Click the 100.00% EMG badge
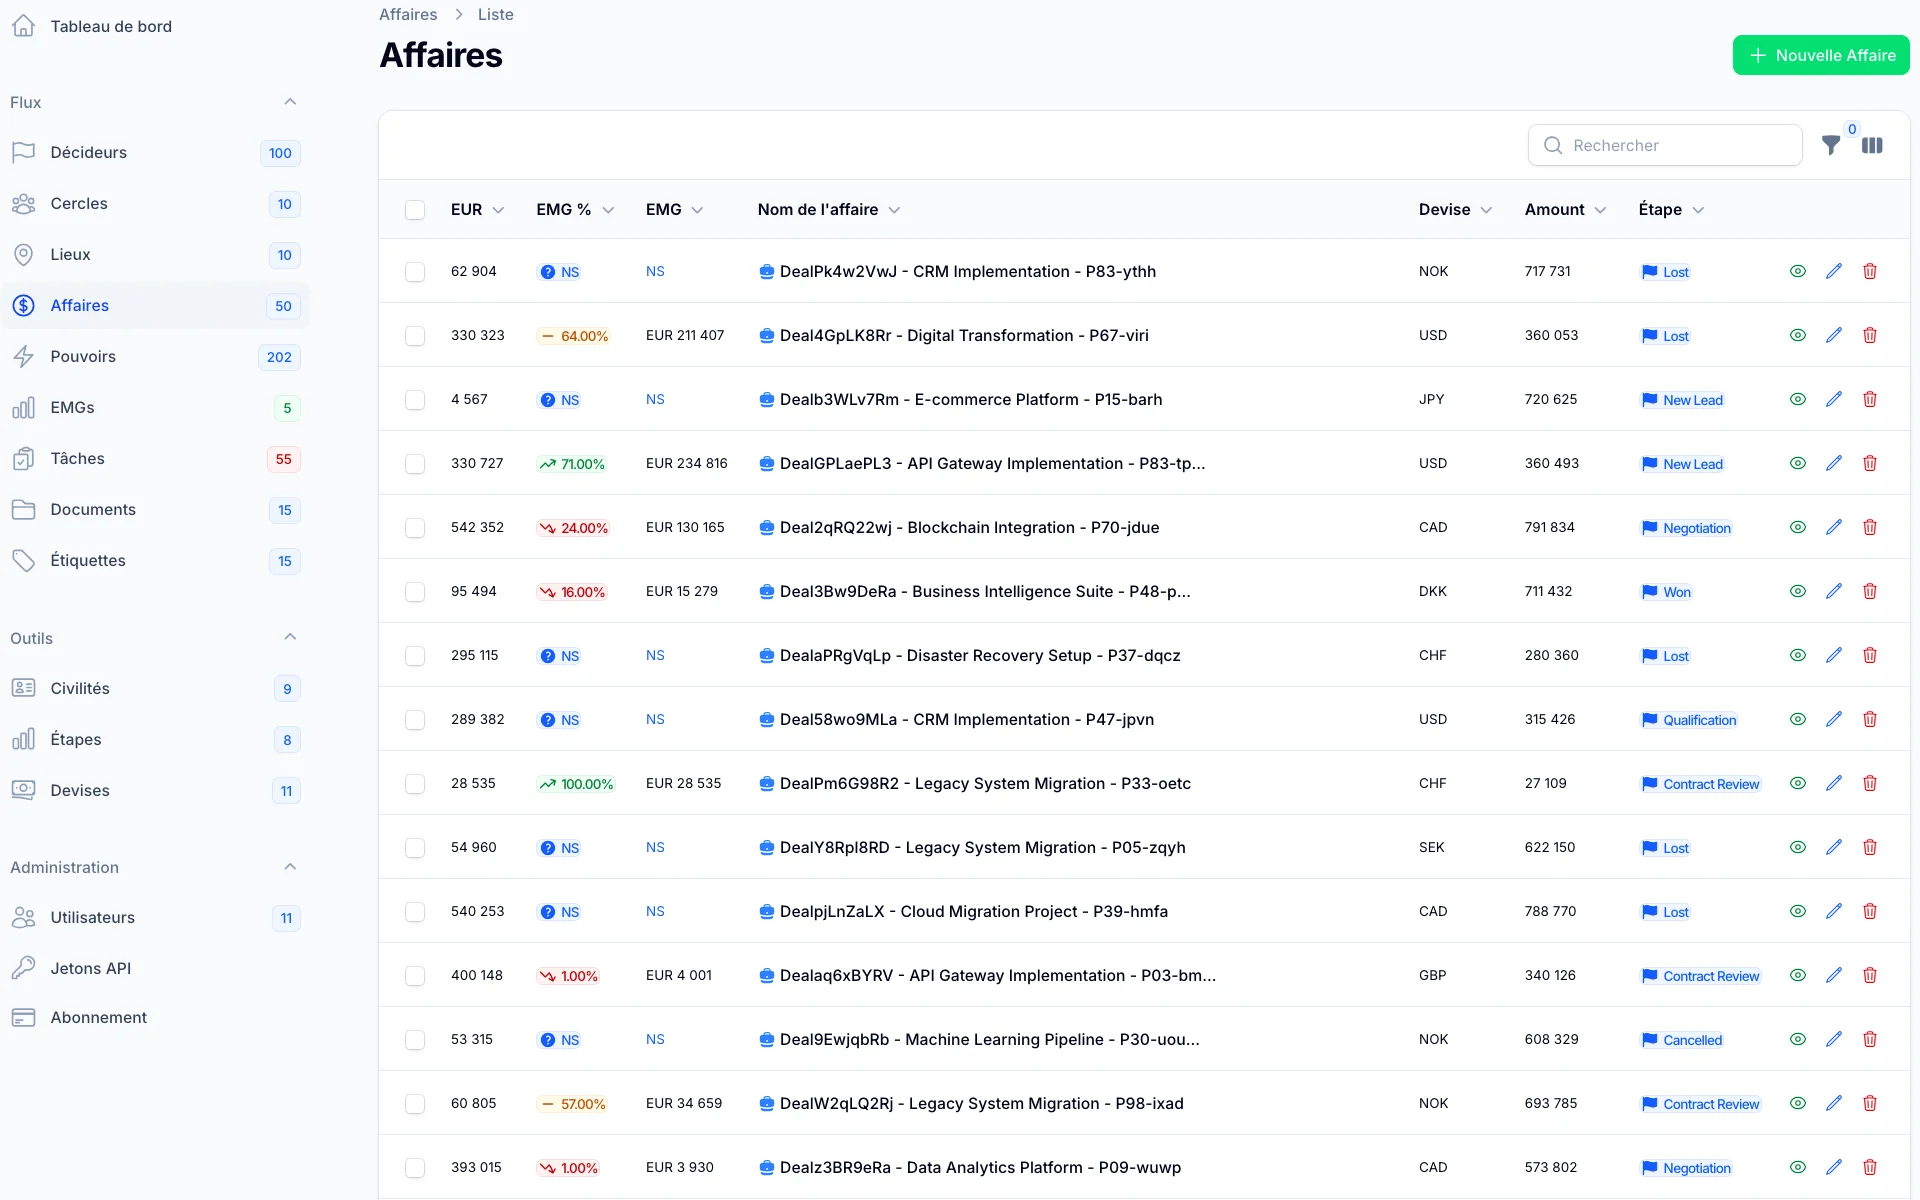1920x1200 pixels. pos(576,784)
